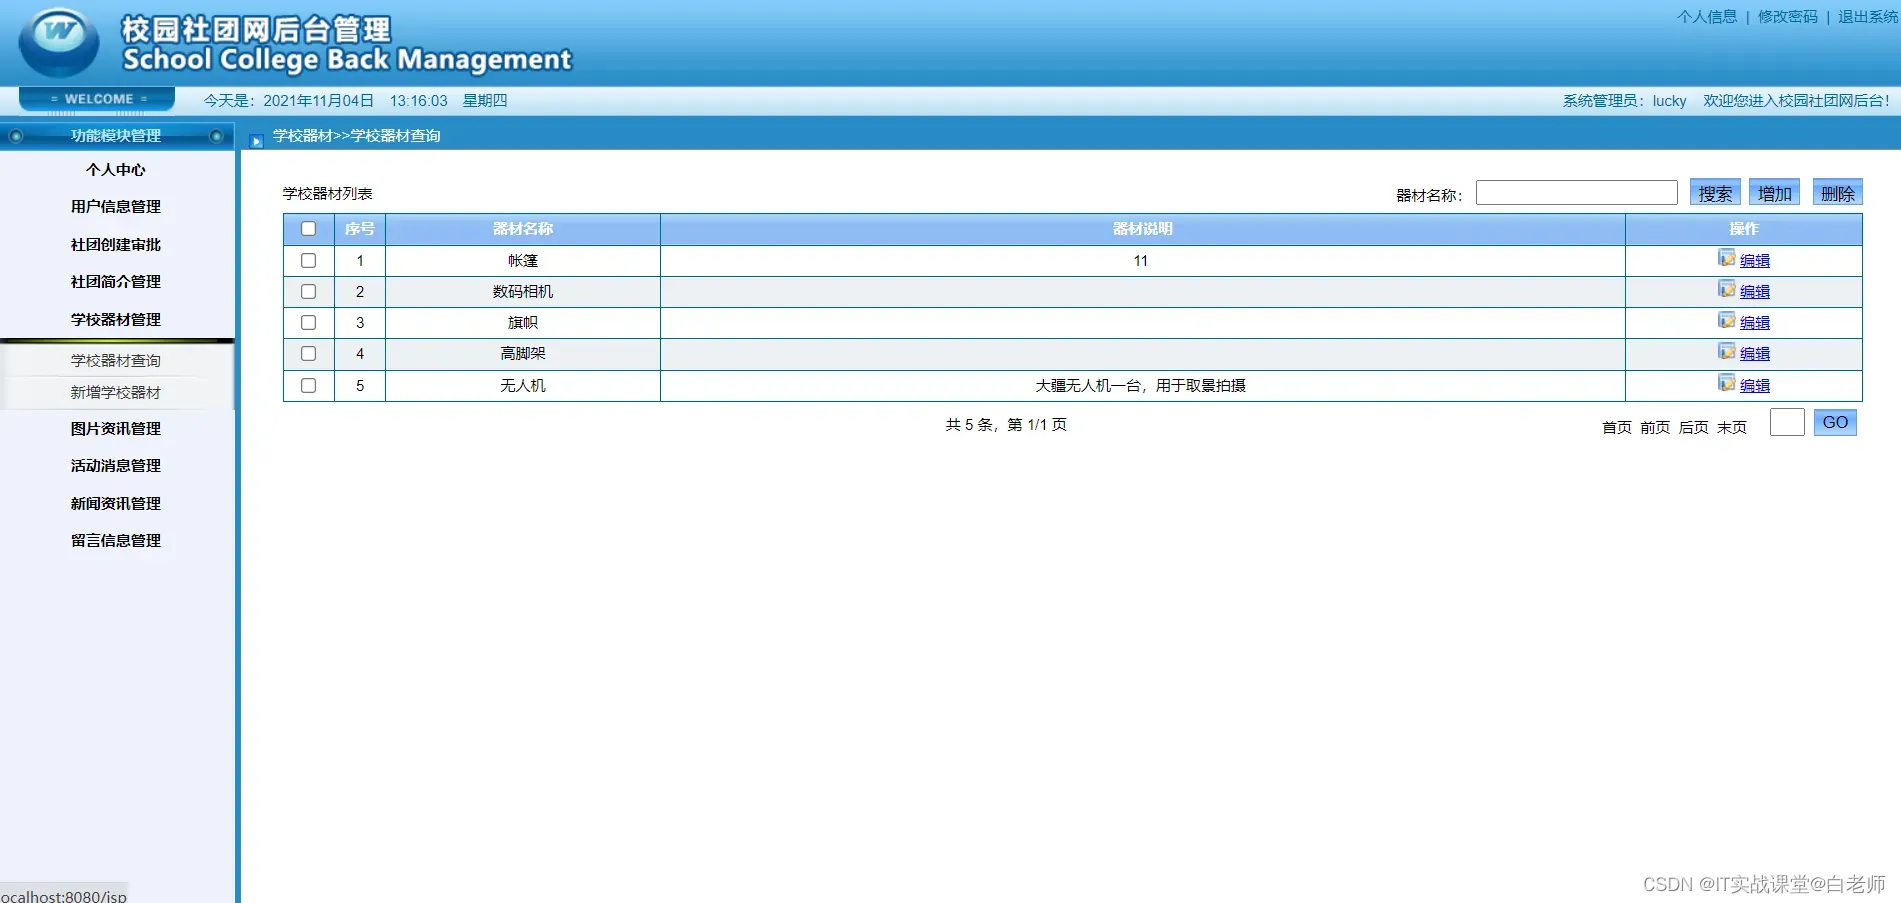Screen dimensions: 1901x903
Task: Click the 数码相机 name cell
Action: click(523, 292)
